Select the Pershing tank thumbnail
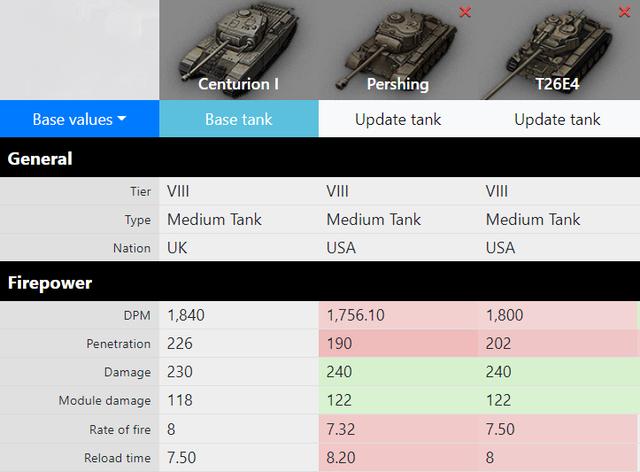Image resolution: width=640 pixels, height=472 pixels. tap(398, 50)
